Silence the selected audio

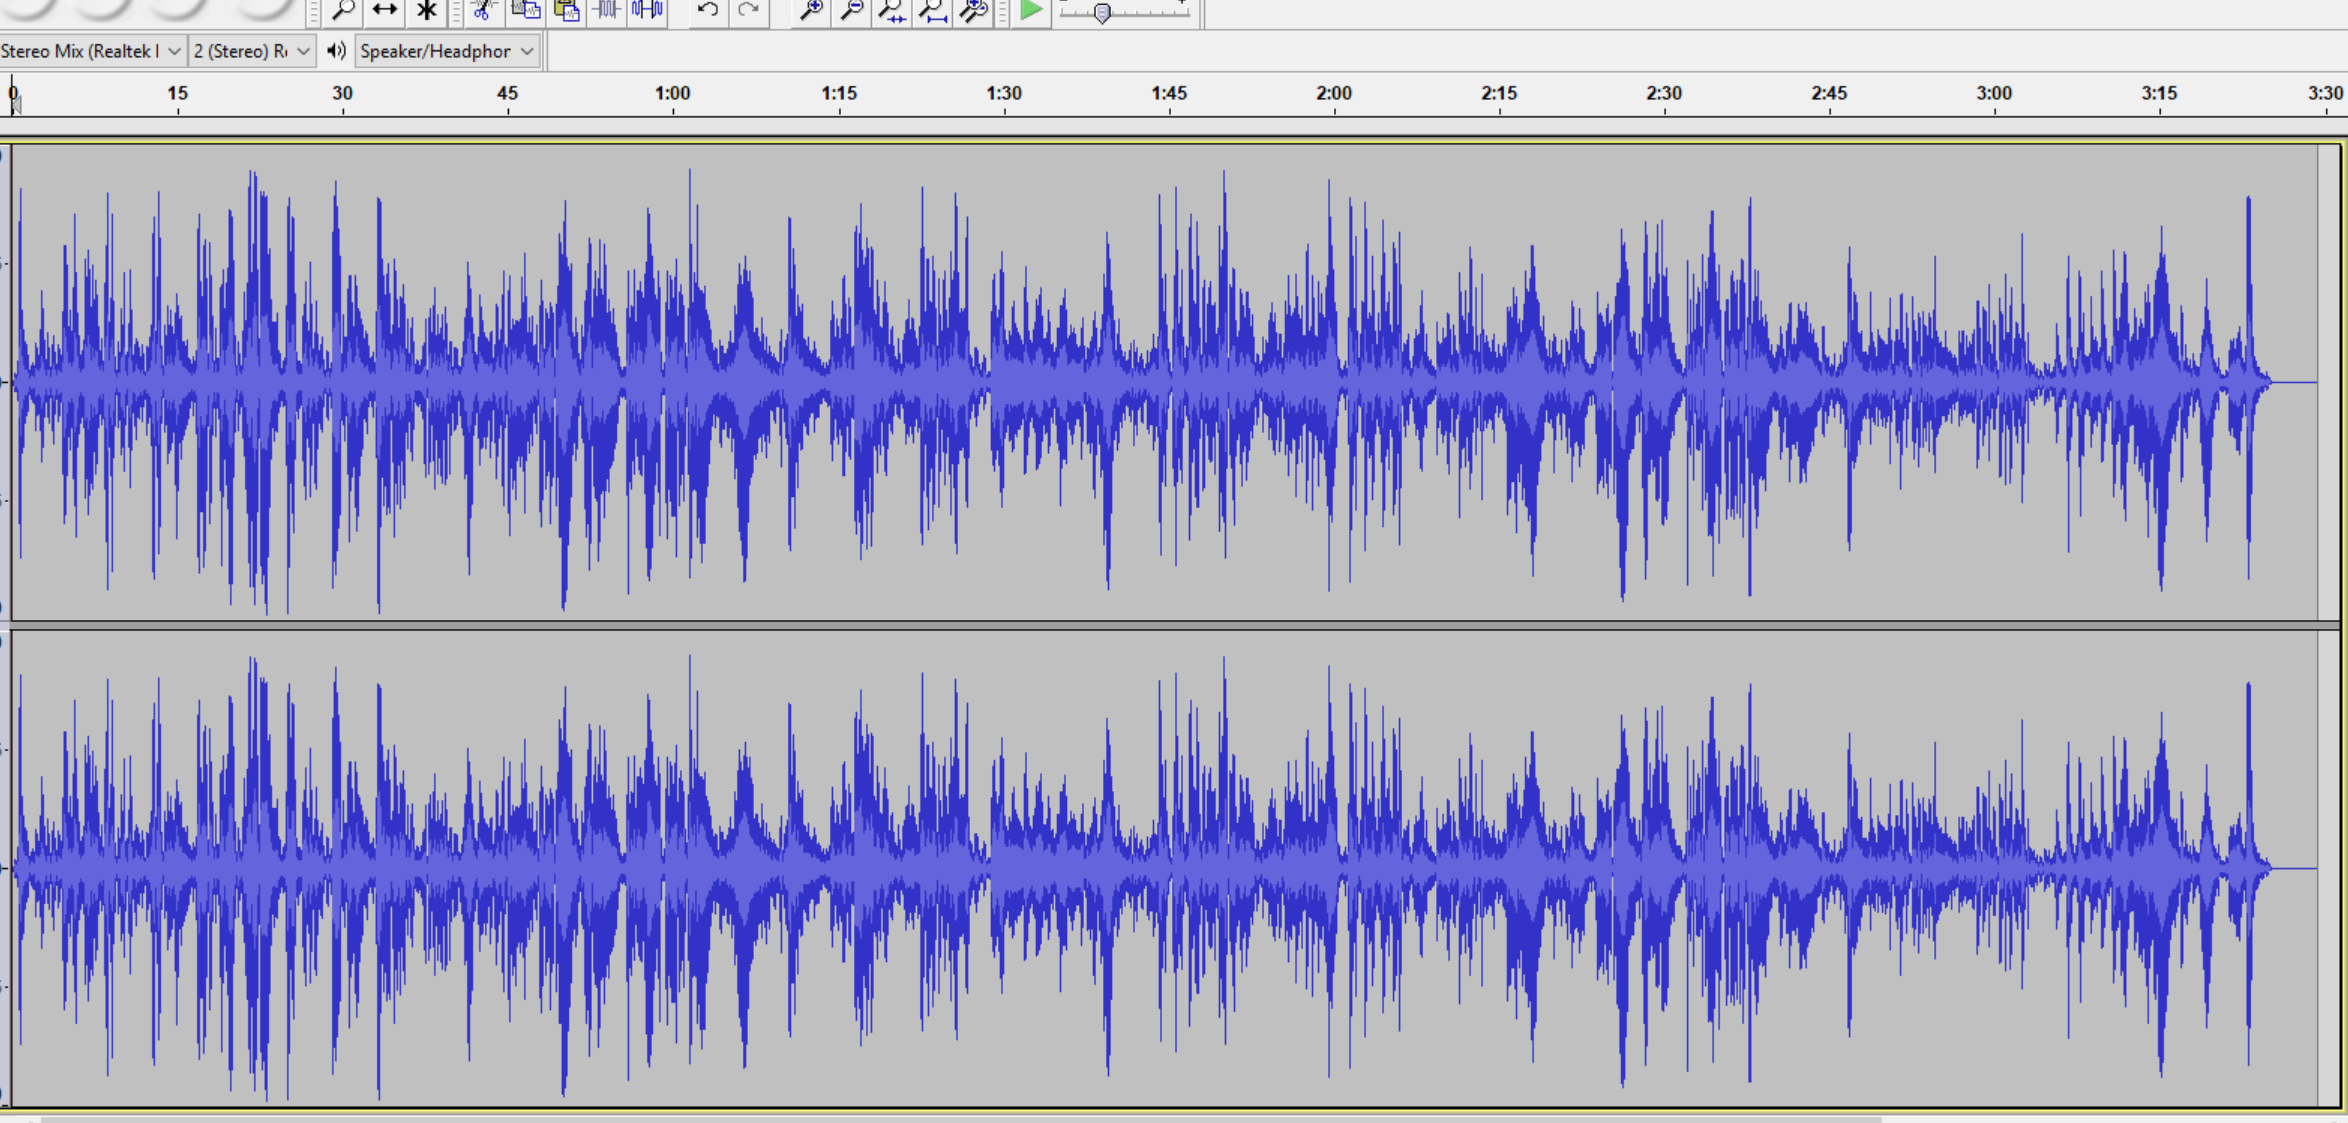pos(648,10)
